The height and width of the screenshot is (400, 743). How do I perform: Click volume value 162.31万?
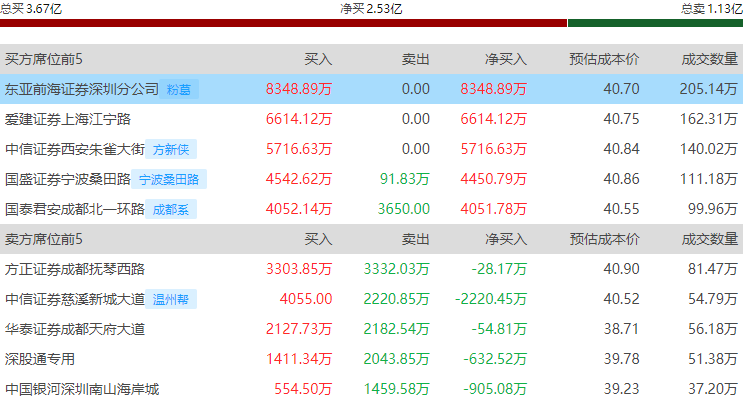(x=708, y=119)
